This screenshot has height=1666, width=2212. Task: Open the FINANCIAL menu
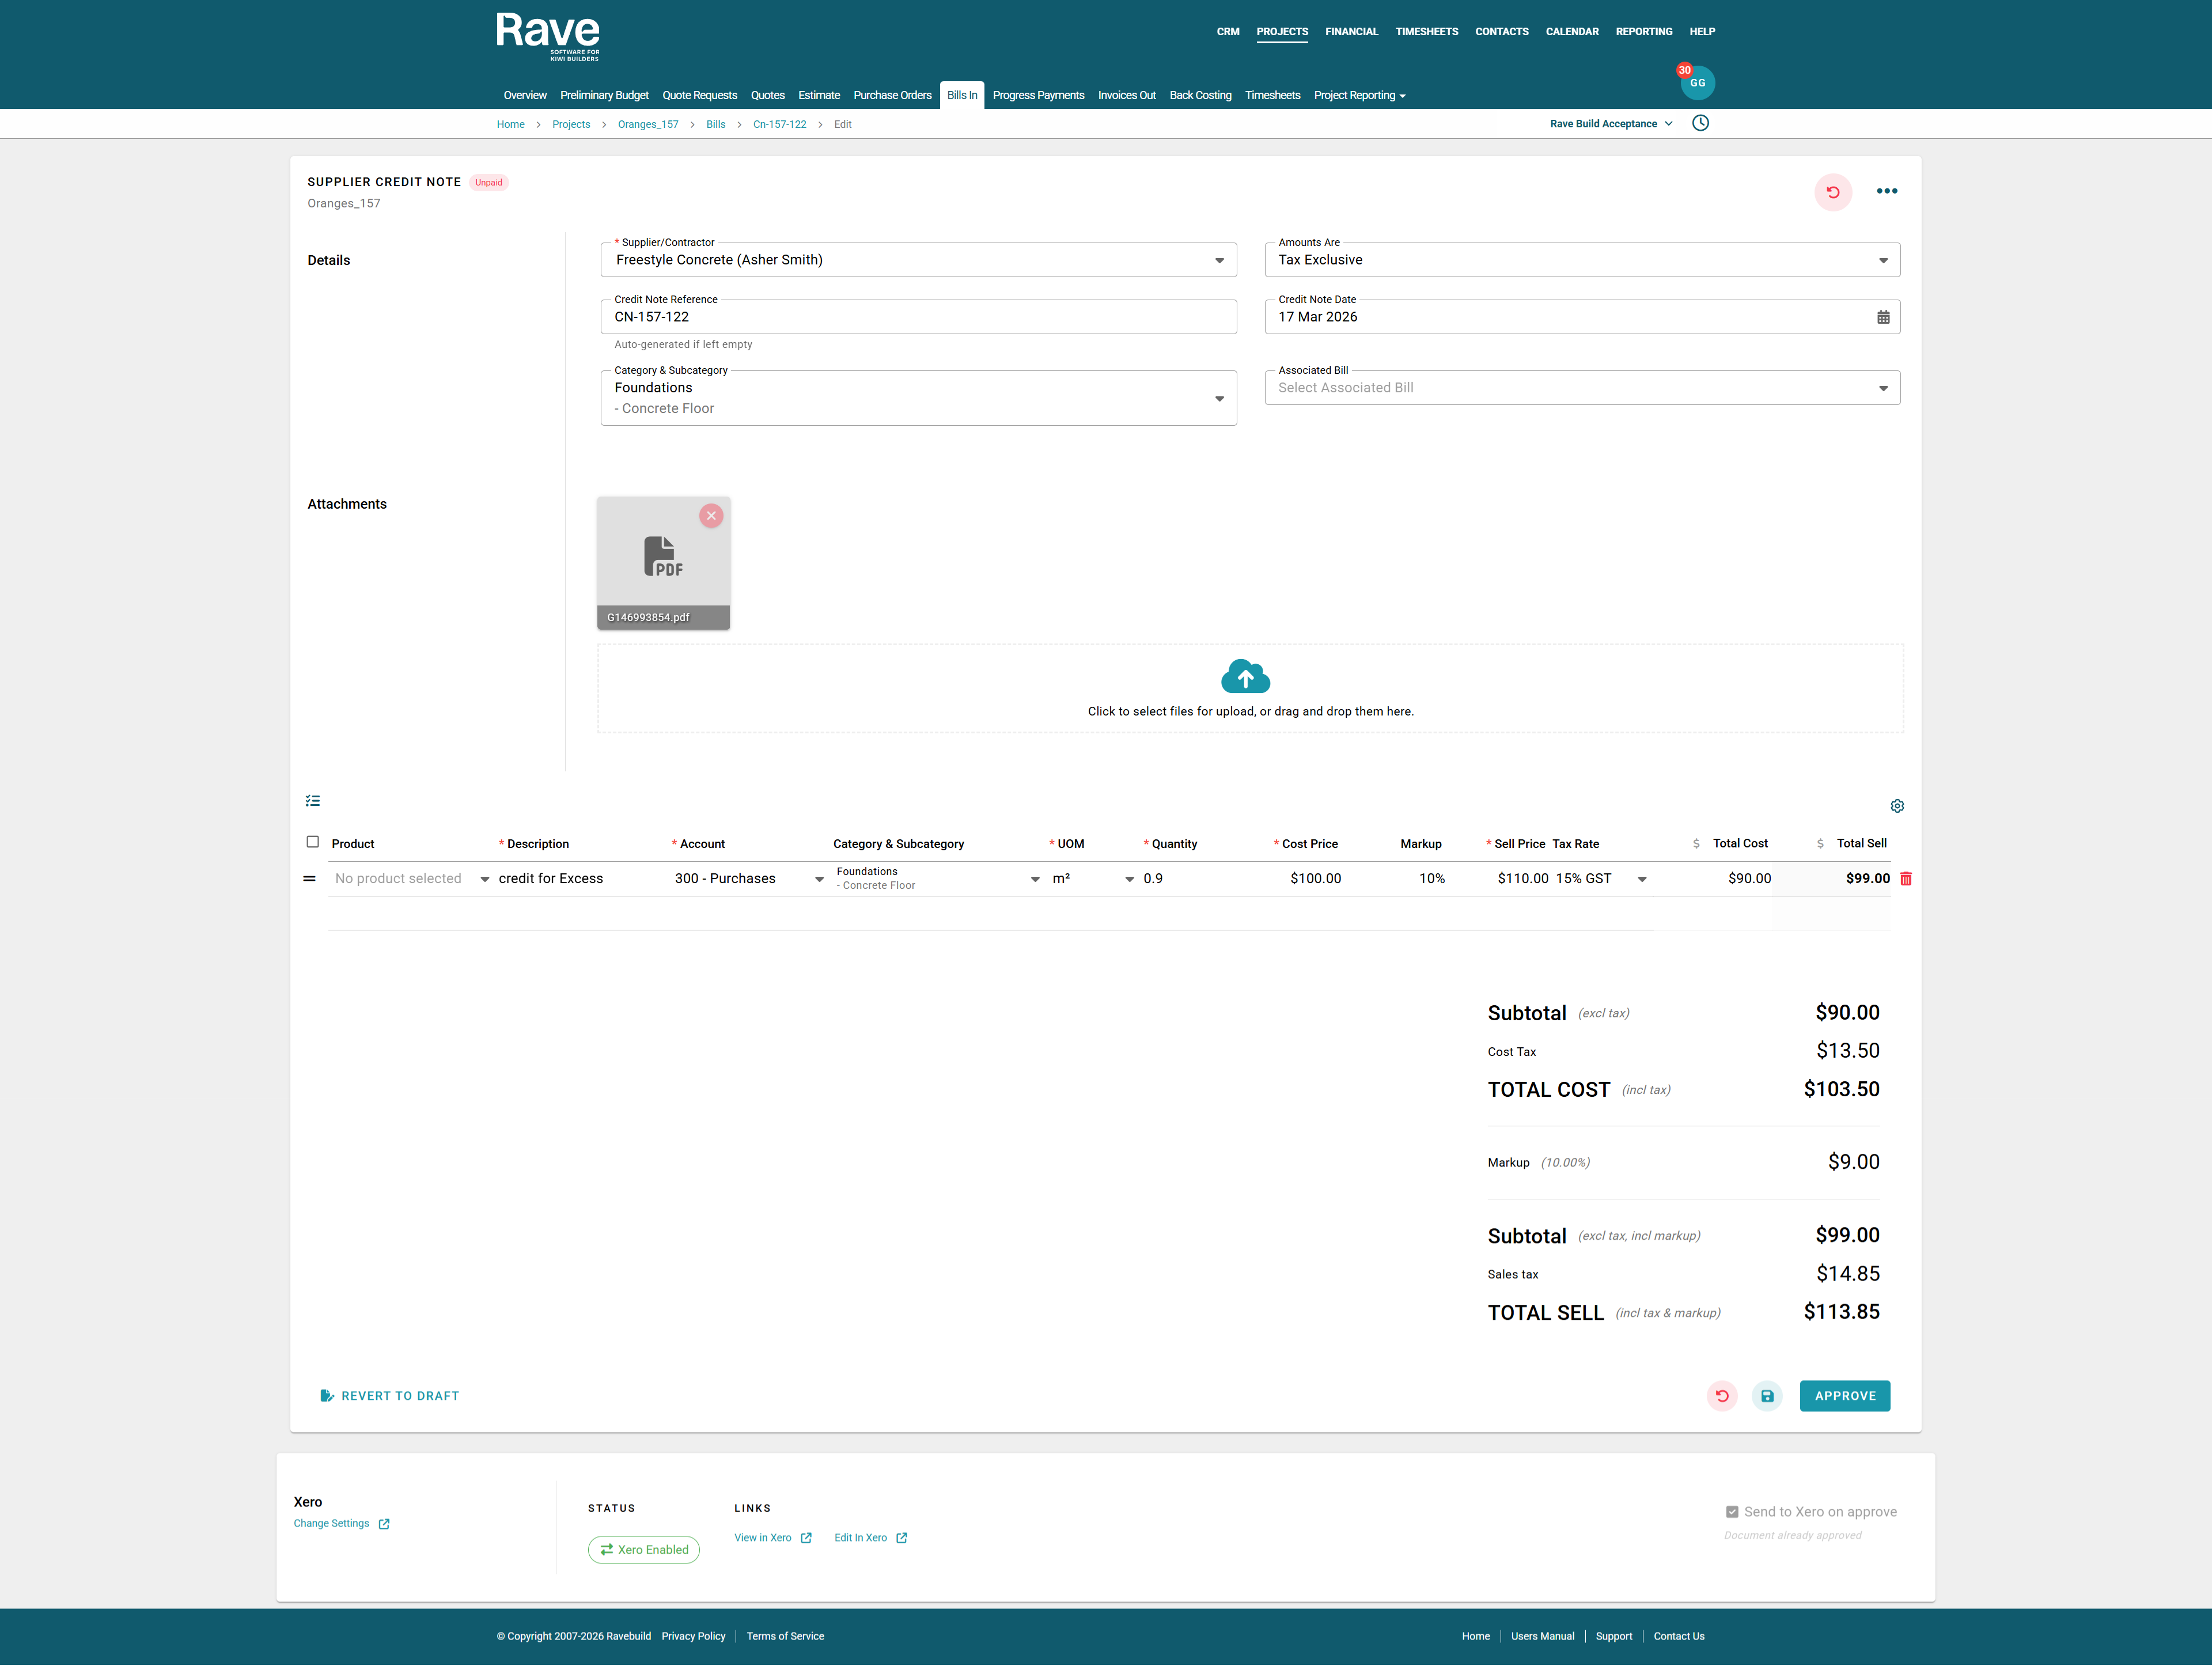point(1351,32)
